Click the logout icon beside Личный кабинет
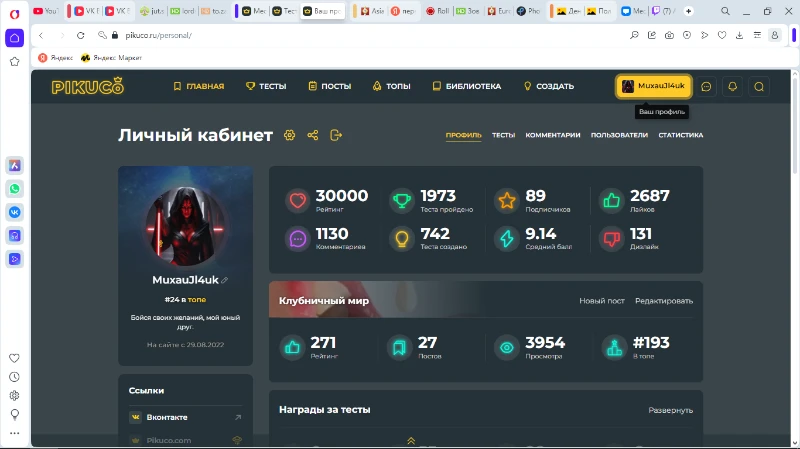Viewport: 800px width, 449px height. click(x=336, y=135)
